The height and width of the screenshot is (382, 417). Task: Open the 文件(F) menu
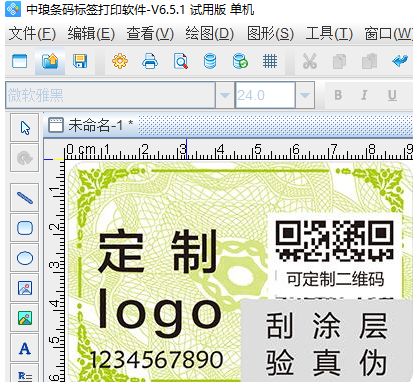pyautogui.click(x=32, y=34)
